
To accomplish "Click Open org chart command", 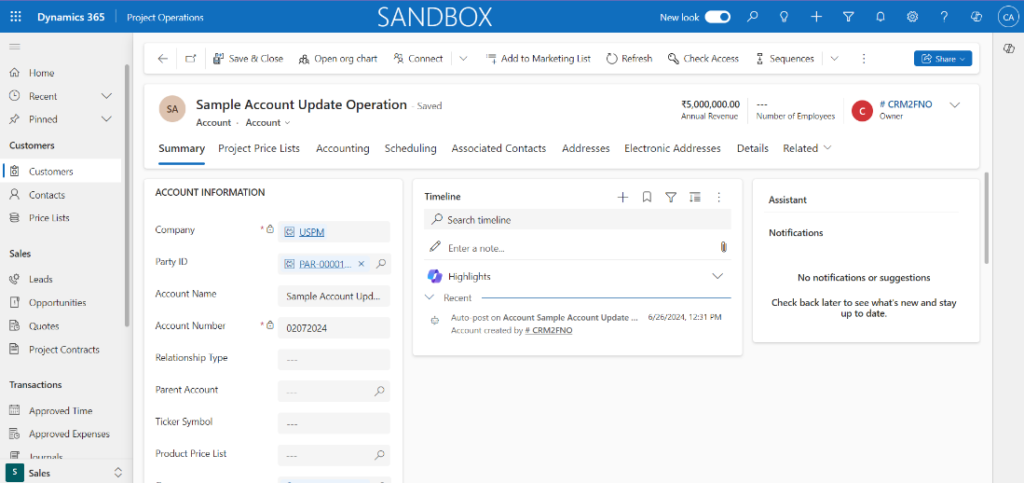I will (338, 59).
